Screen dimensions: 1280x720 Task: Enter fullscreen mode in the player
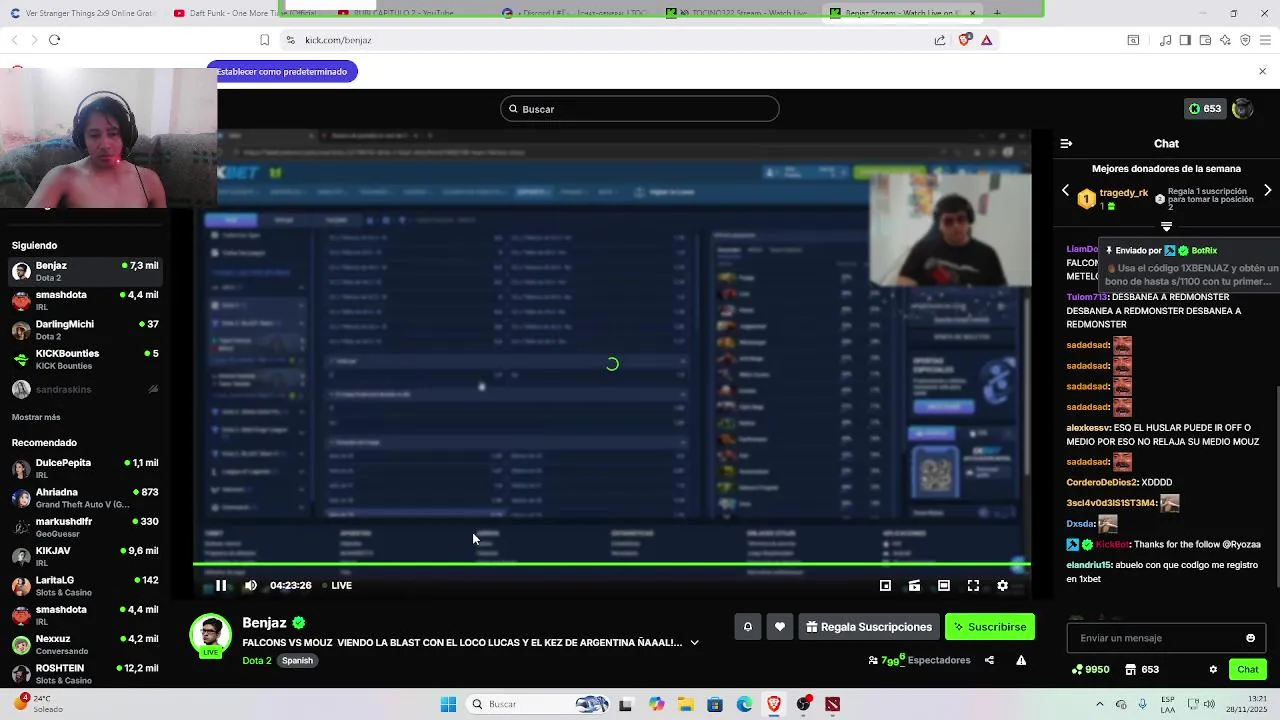coord(973,586)
